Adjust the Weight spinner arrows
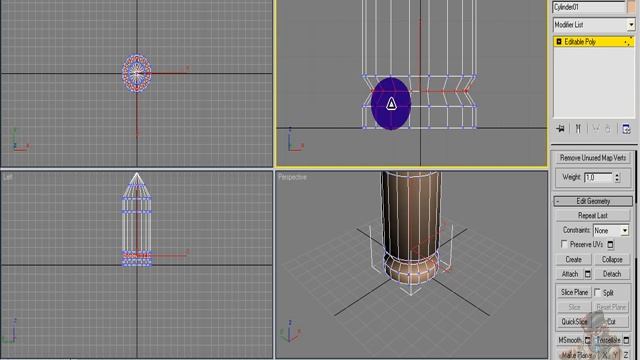This screenshot has width=640, height=360. pyautogui.click(x=617, y=178)
